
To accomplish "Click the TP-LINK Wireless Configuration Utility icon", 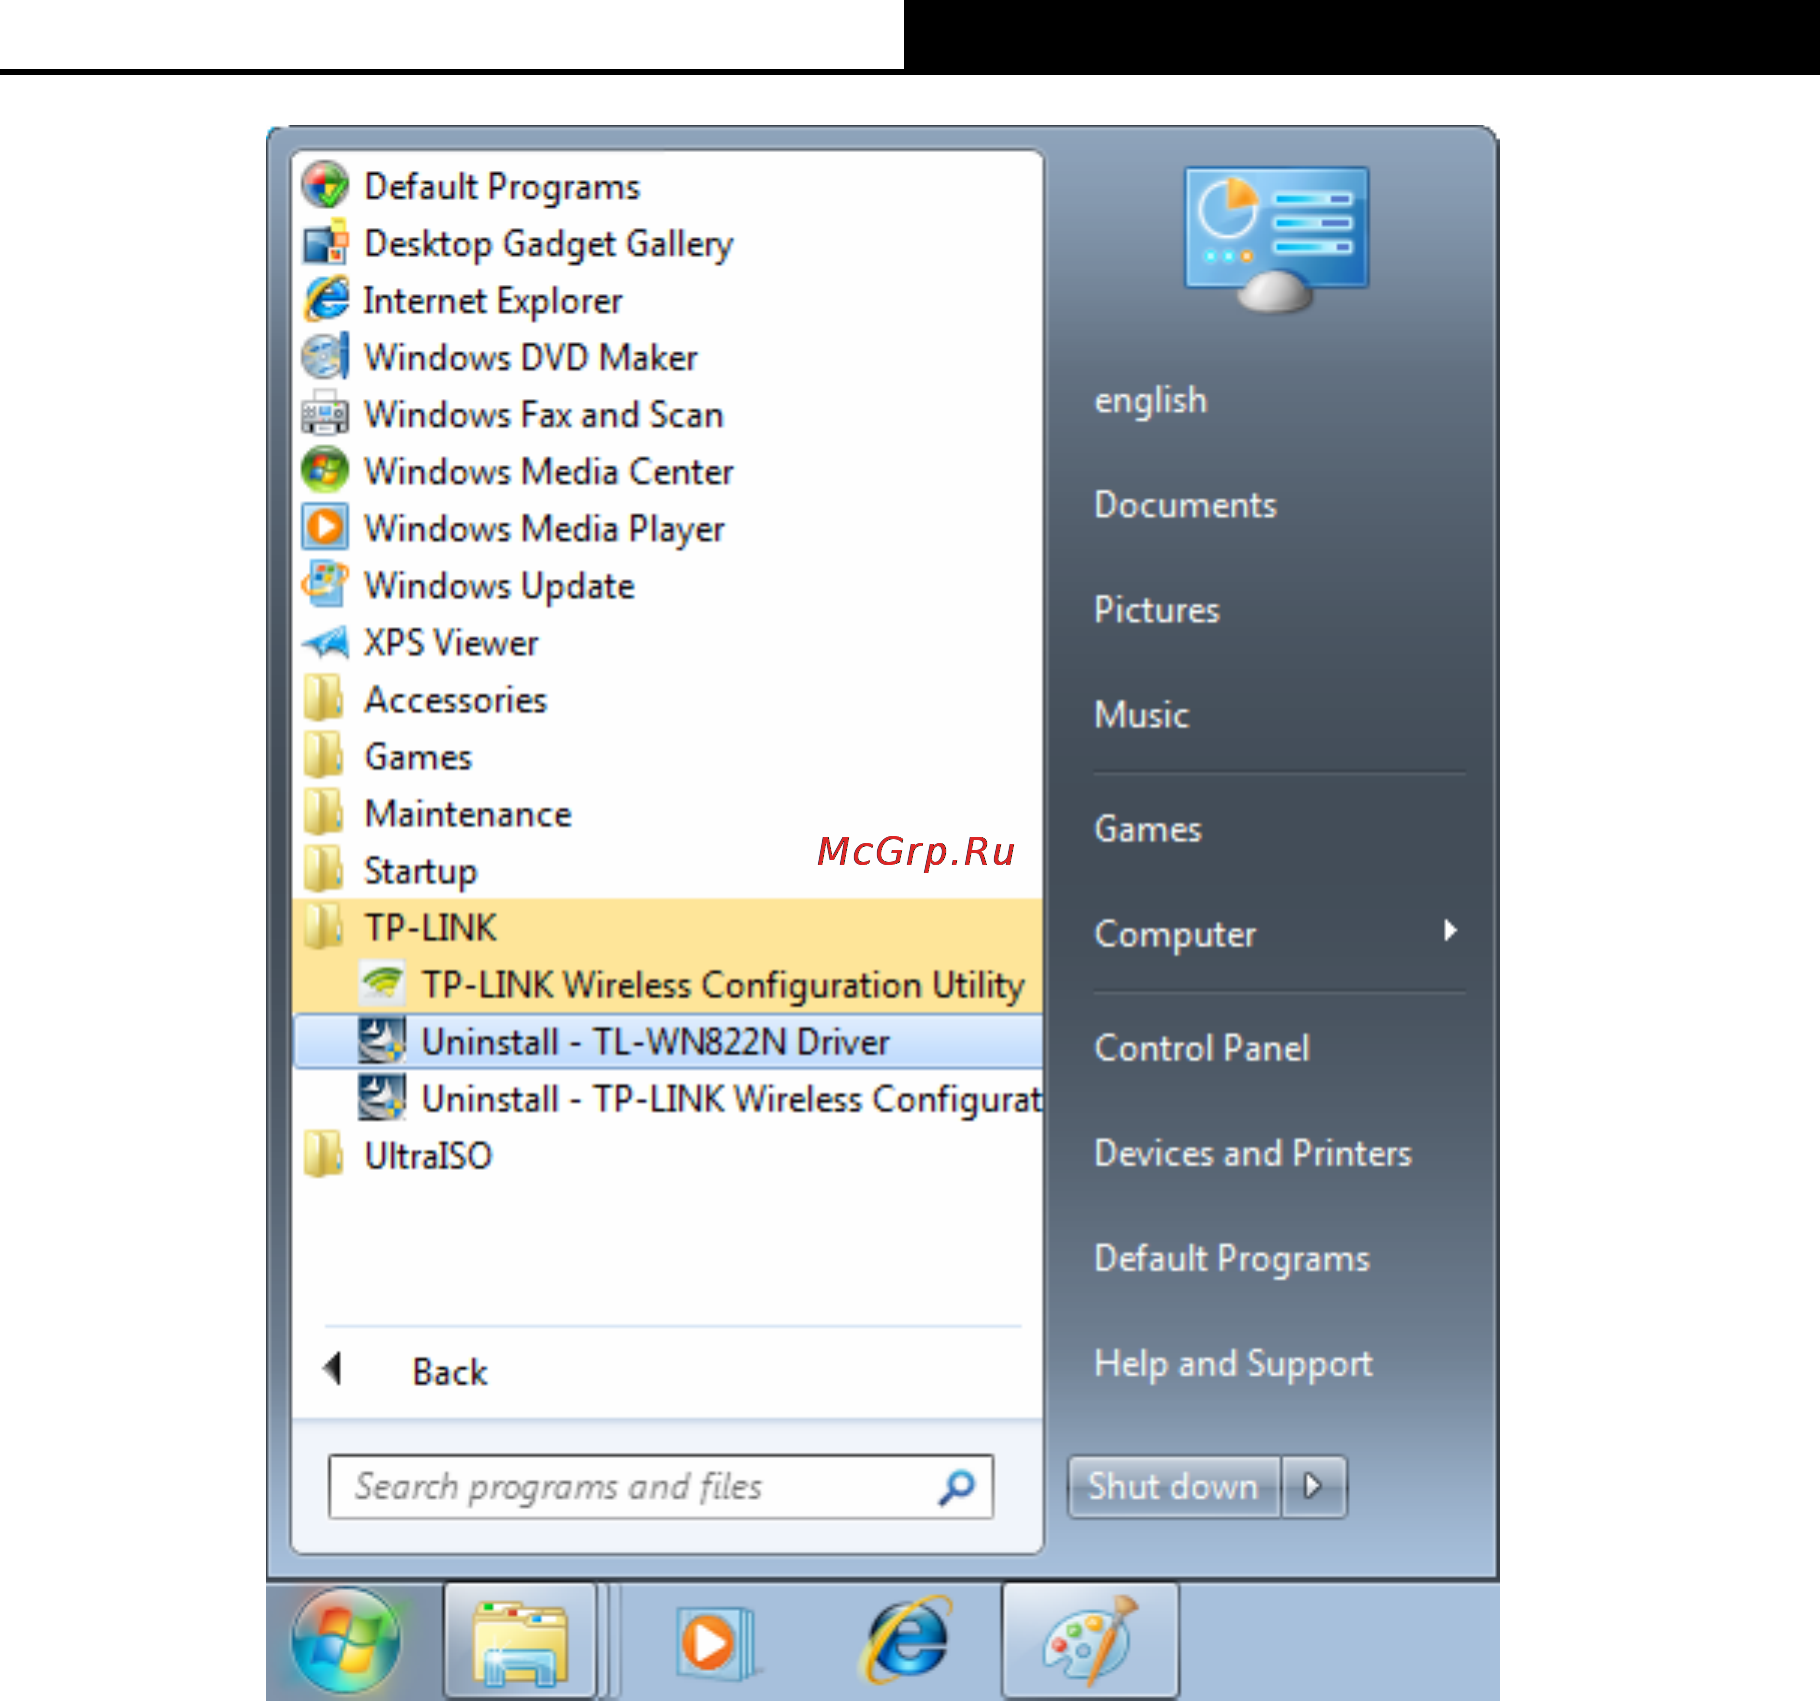I will tap(382, 984).
